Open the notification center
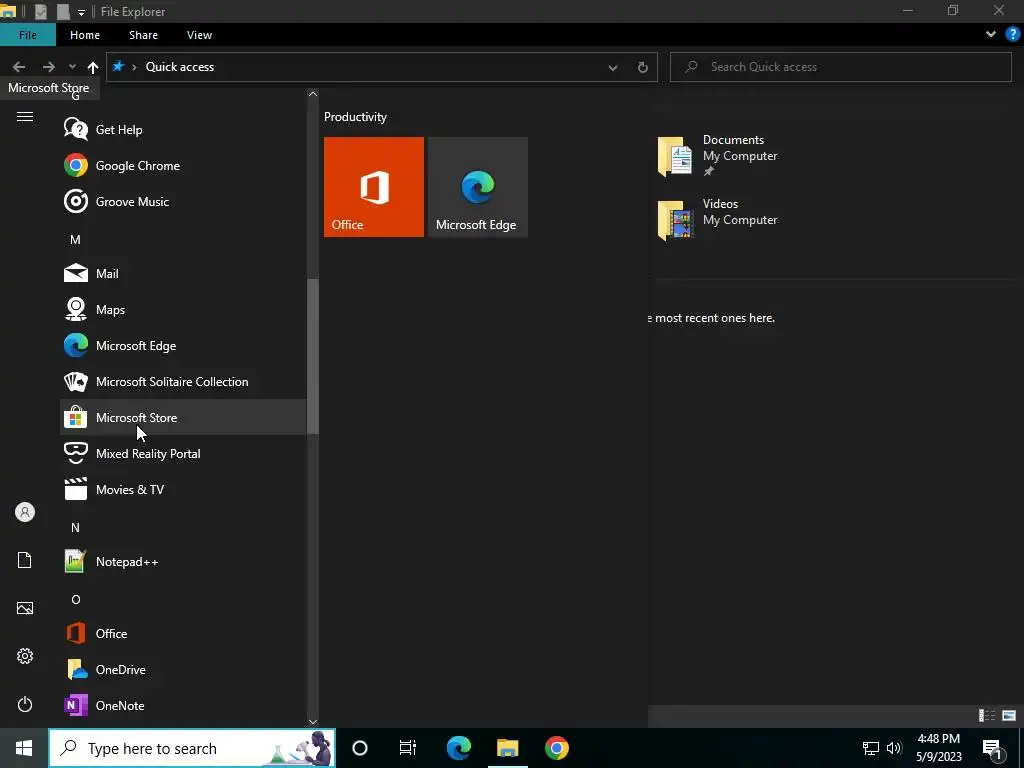The height and width of the screenshot is (768, 1024). pyautogui.click(x=993, y=748)
